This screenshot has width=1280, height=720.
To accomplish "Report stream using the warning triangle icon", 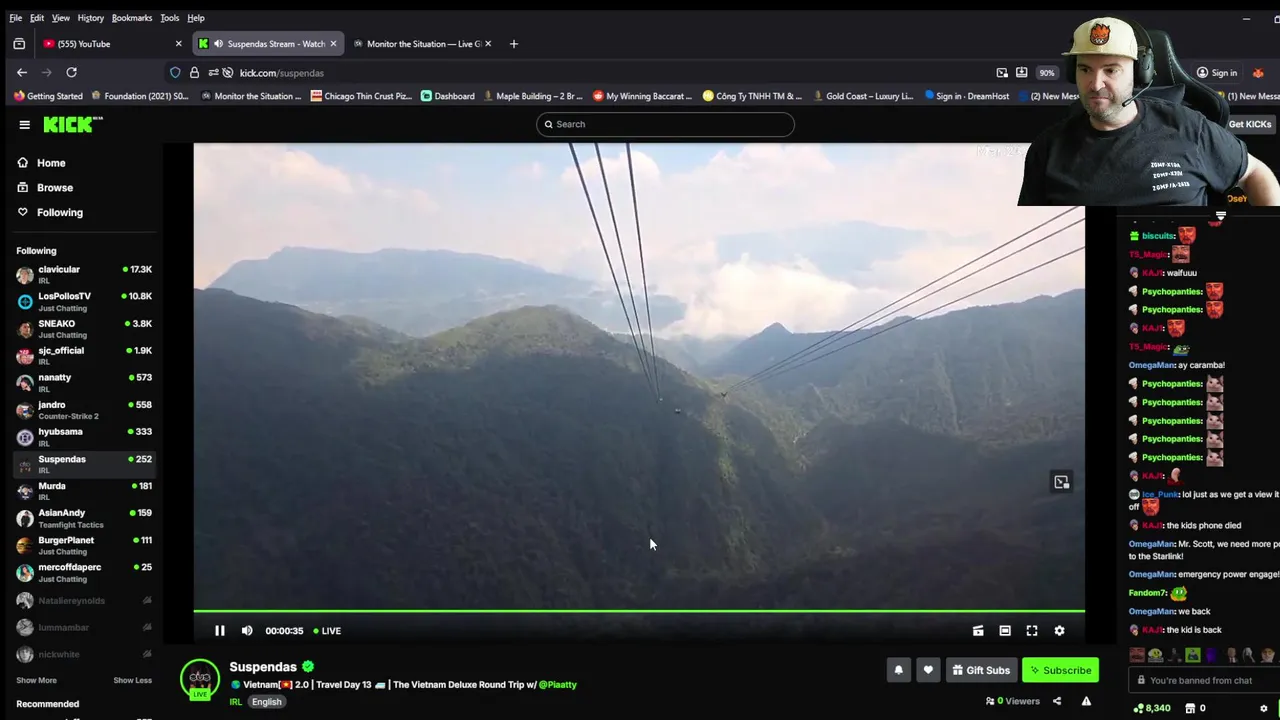I will (1086, 701).
